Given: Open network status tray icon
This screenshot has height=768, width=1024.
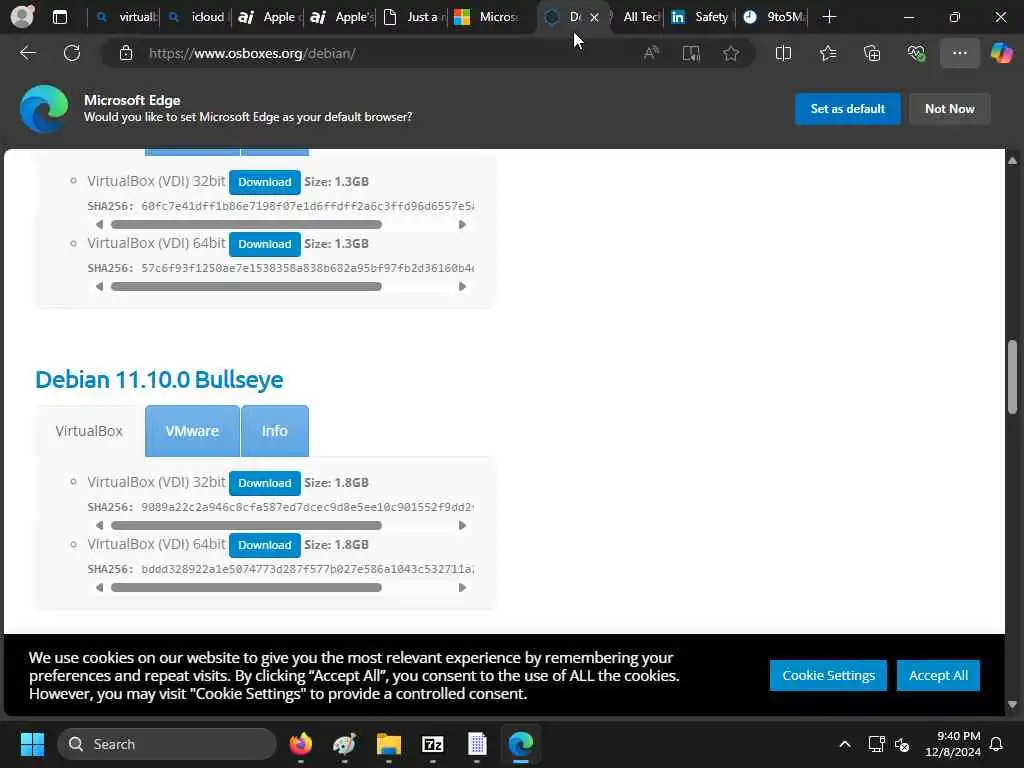Looking at the screenshot, I should [876, 744].
